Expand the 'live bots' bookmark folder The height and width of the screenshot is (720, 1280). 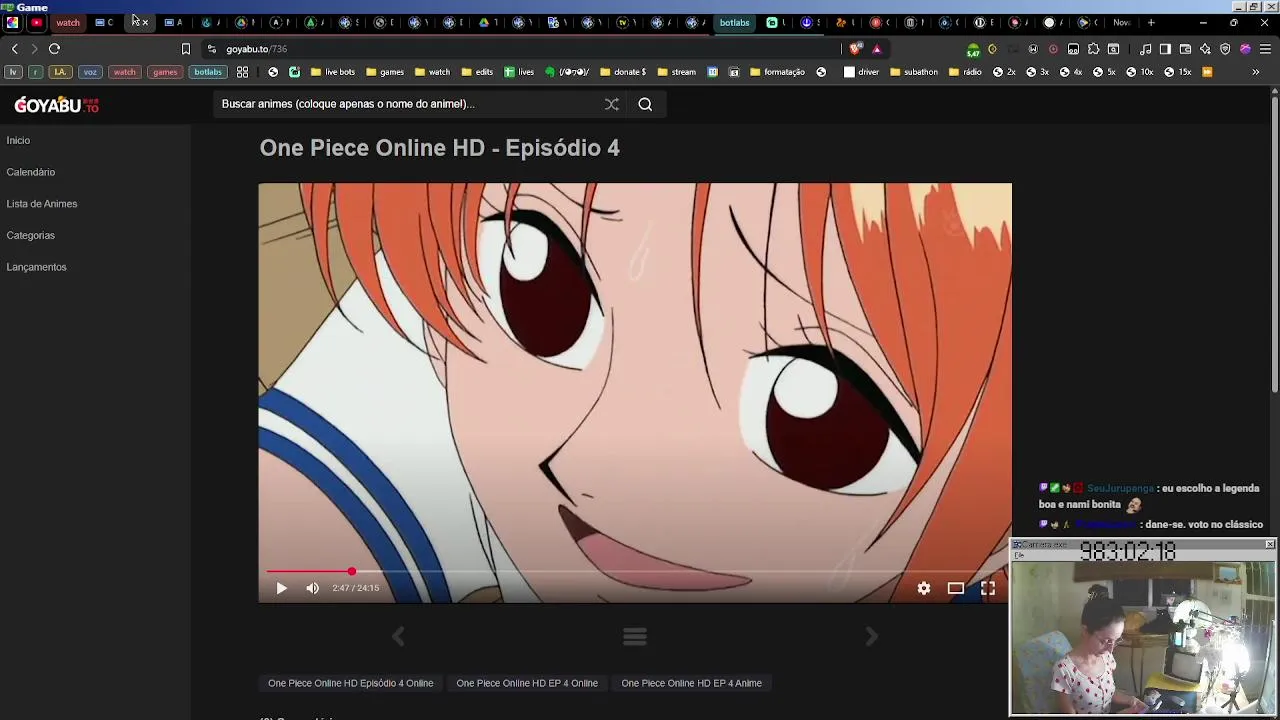pyautogui.click(x=333, y=72)
